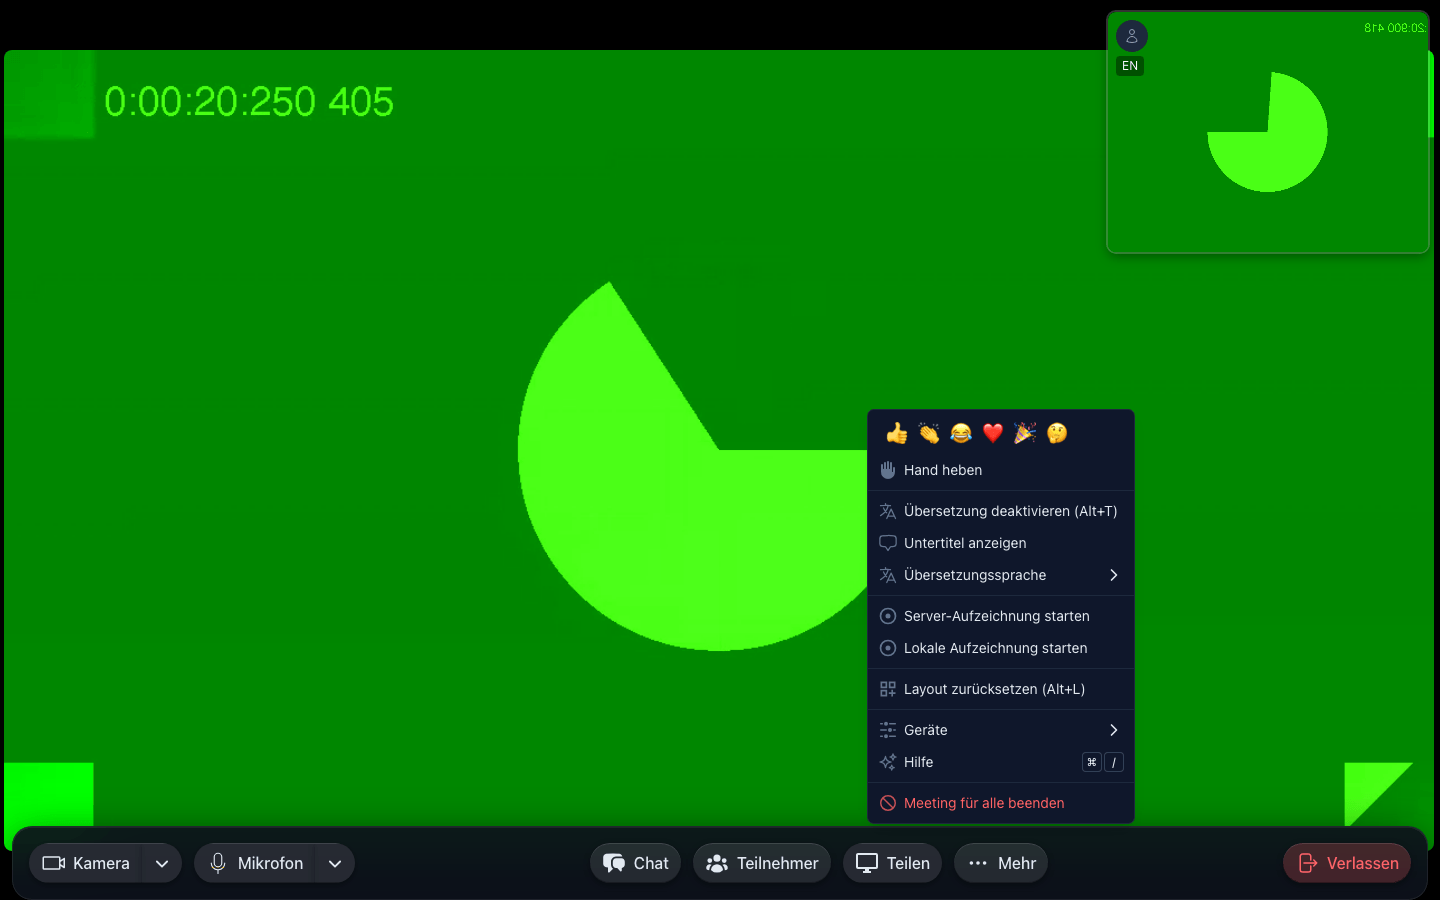Select the self-view video thumbnail
The width and height of the screenshot is (1440, 900).
[1268, 132]
